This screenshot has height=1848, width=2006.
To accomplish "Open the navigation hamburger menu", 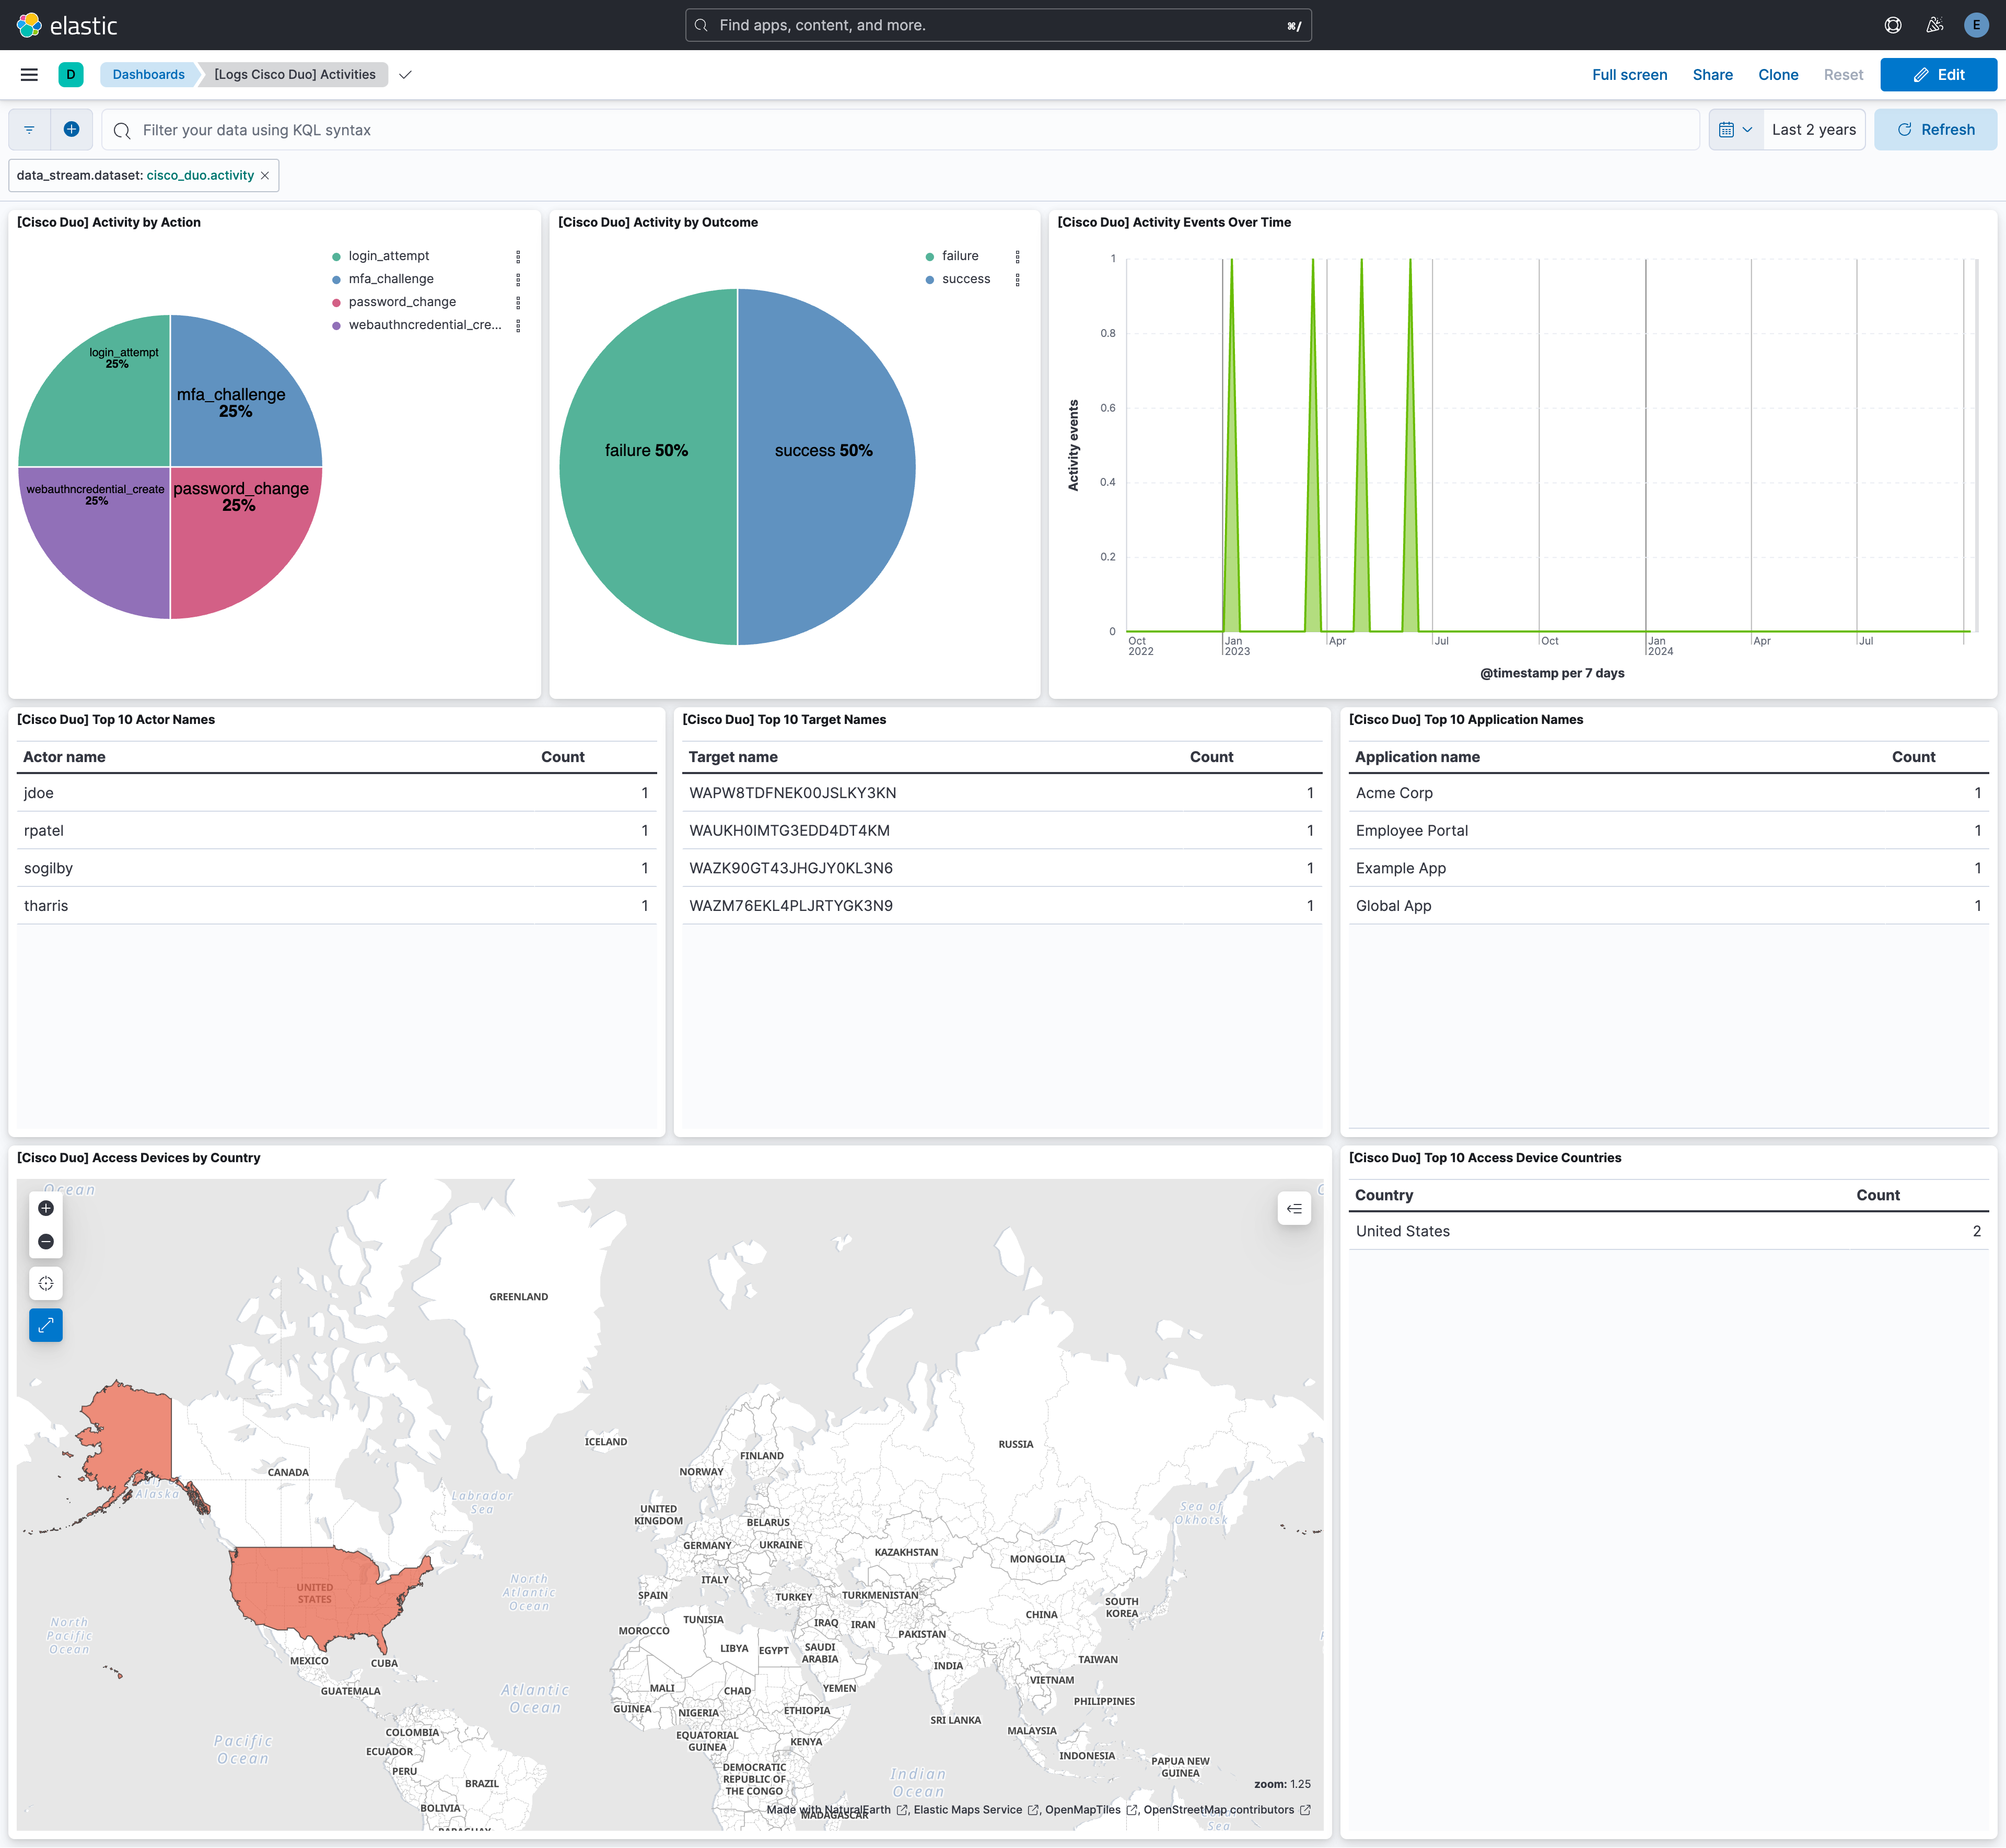I will 28,74.
